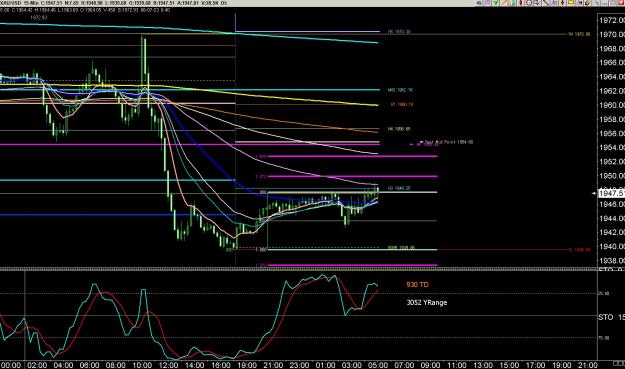The height and width of the screenshot is (369, 625).
Task: Click the red down-arrow toolbar icon
Action: (562, 2)
